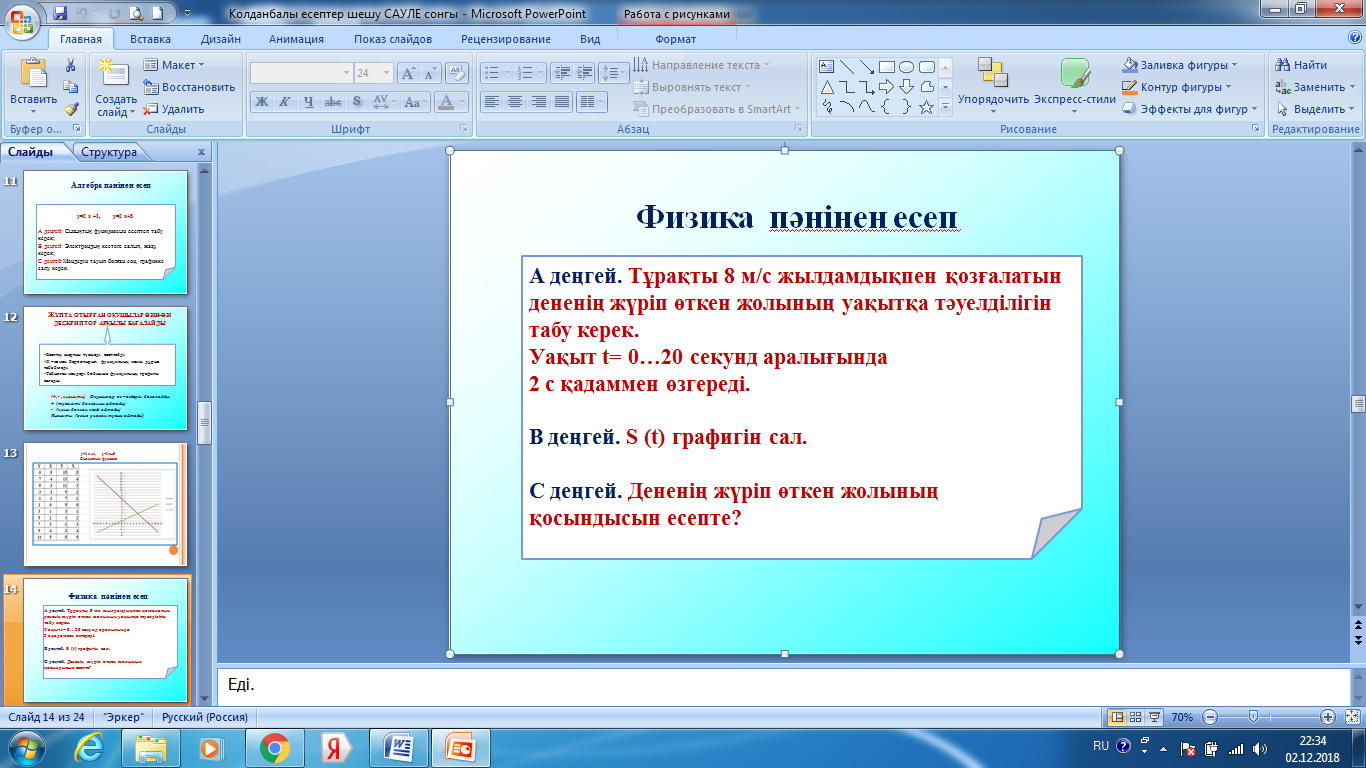Viewport: 1366px width, 768px height.
Task: Select the Format Painter brush icon
Action: pos(71,109)
